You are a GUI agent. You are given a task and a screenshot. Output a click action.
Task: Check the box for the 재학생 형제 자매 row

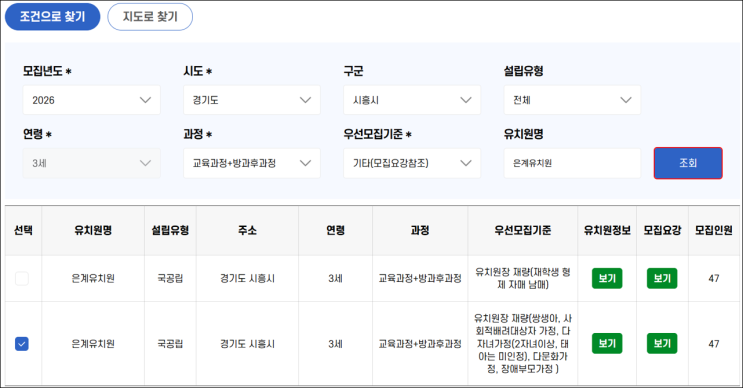pos(22,278)
